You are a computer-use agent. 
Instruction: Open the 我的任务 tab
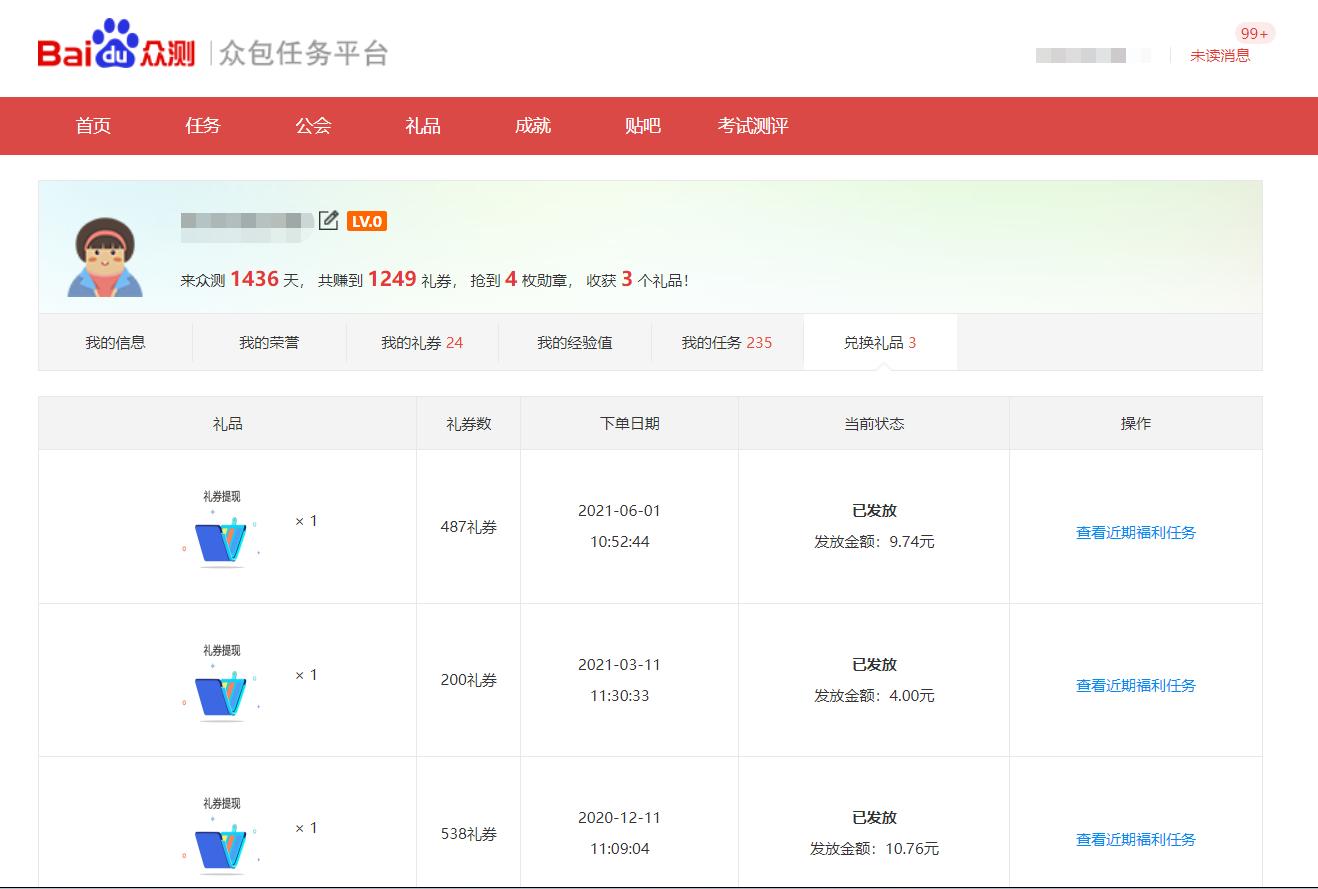pyautogui.click(x=727, y=343)
